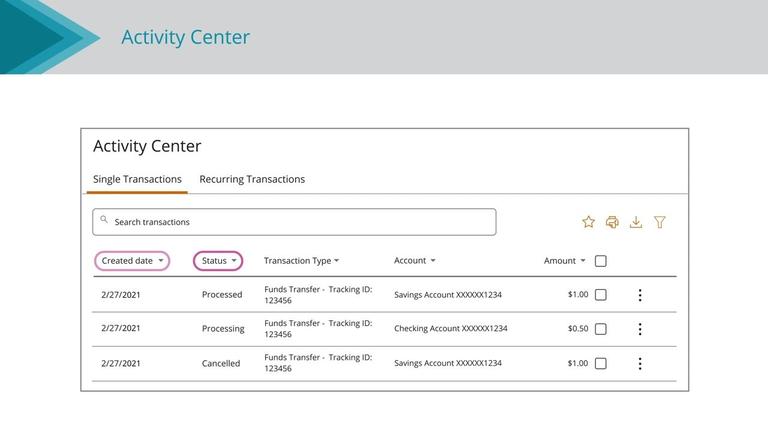Toggle the select-all checkbox in header

pos(600,261)
